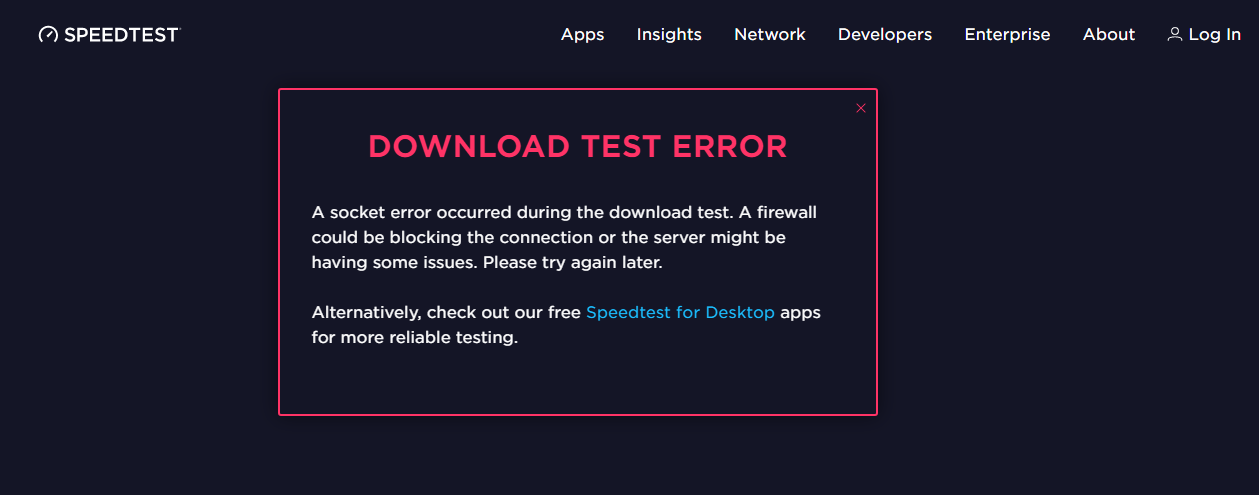Screen dimensions: 1259x495
Task: Click empty area inside dialog below text
Action: (x=578, y=380)
